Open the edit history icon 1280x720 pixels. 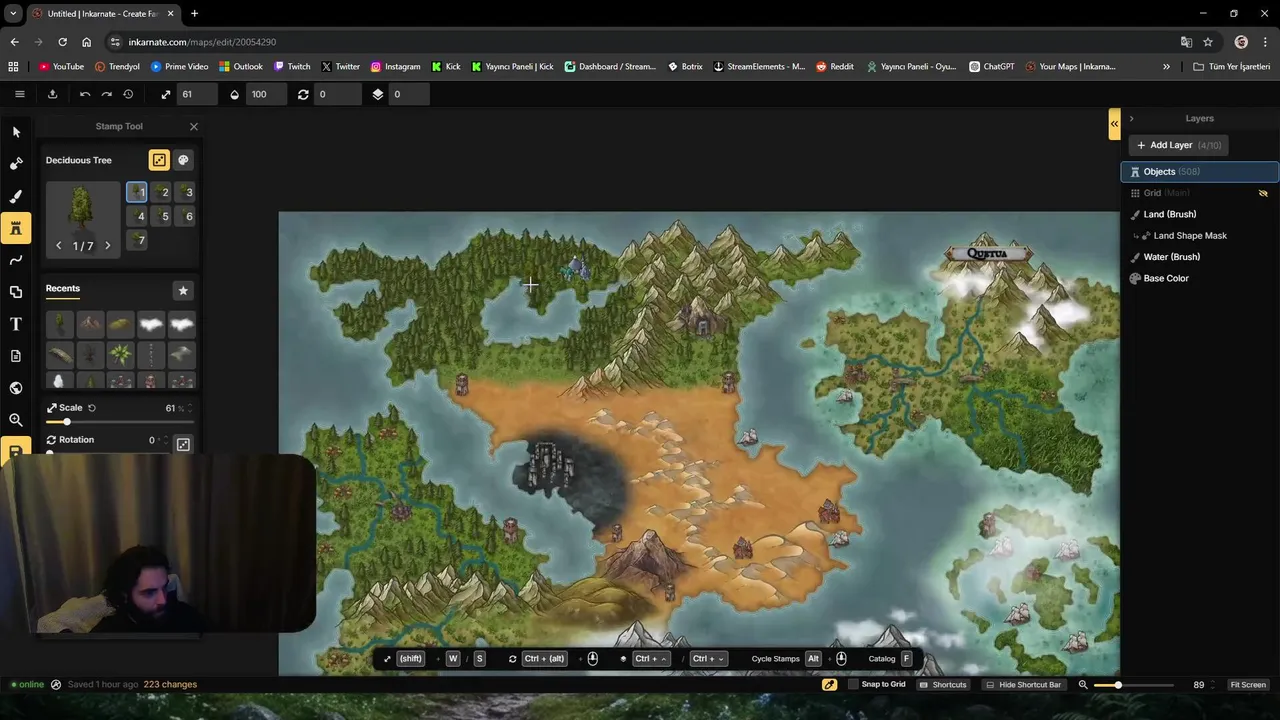coord(128,94)
